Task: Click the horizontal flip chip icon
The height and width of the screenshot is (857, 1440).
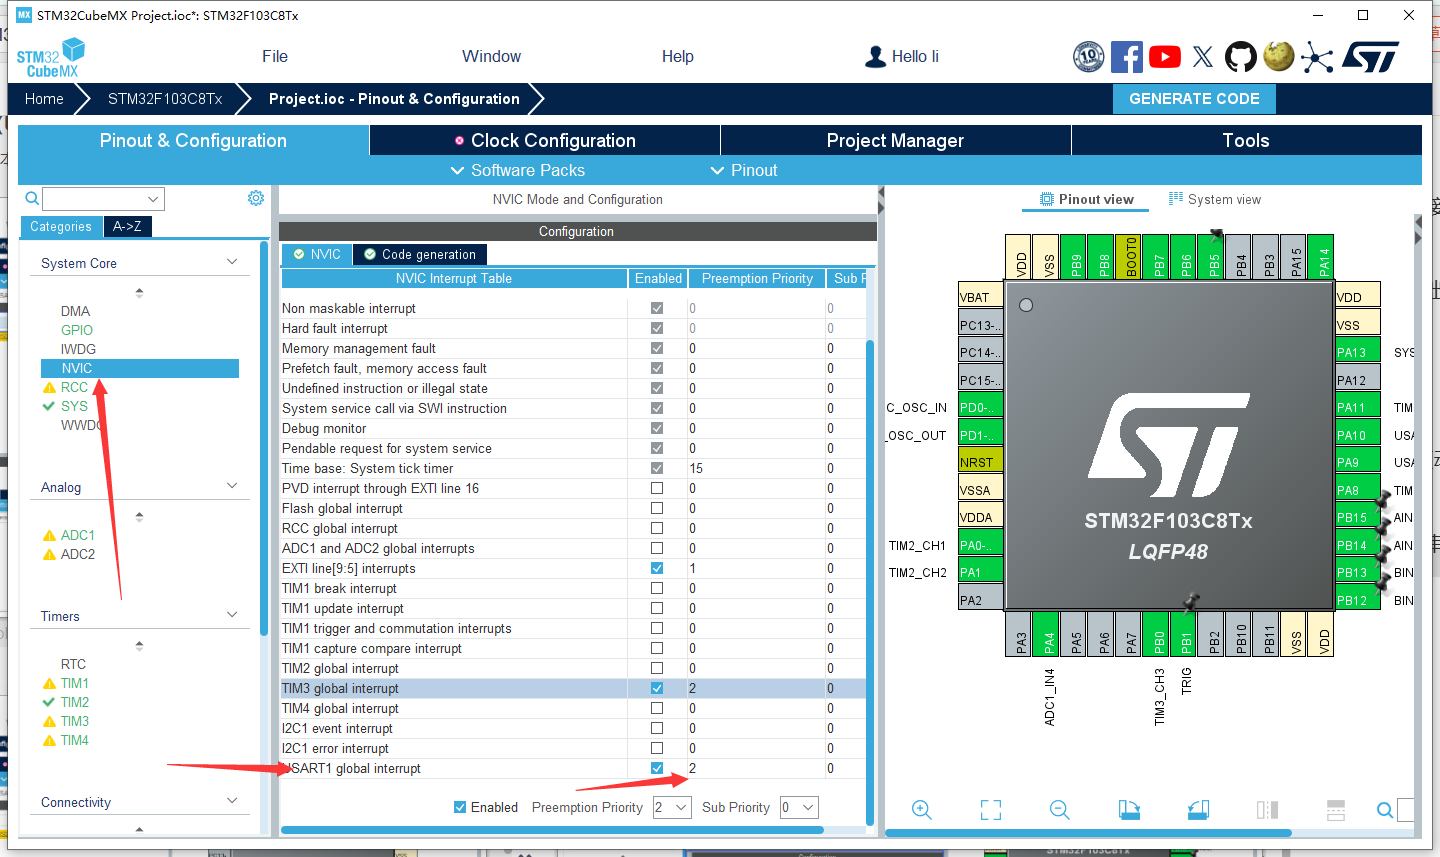Action: (1267, 810)
